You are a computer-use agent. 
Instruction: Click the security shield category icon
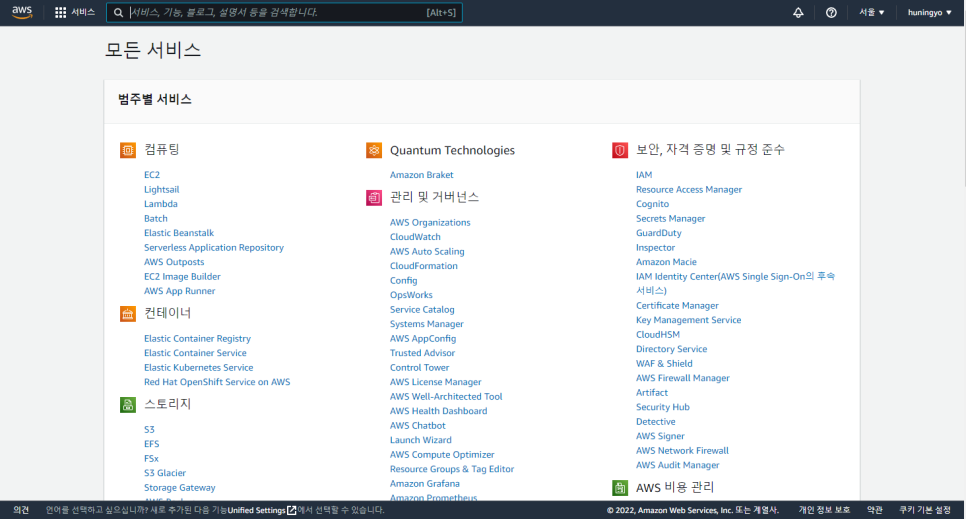620,150
